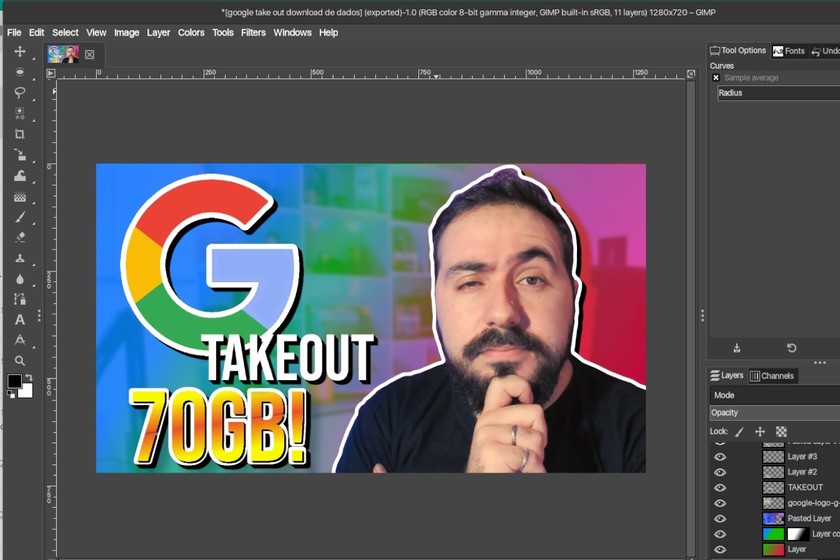Select the Free Select lasso tool
Viewport: 840px width, 560px height.
pos(19,92)
